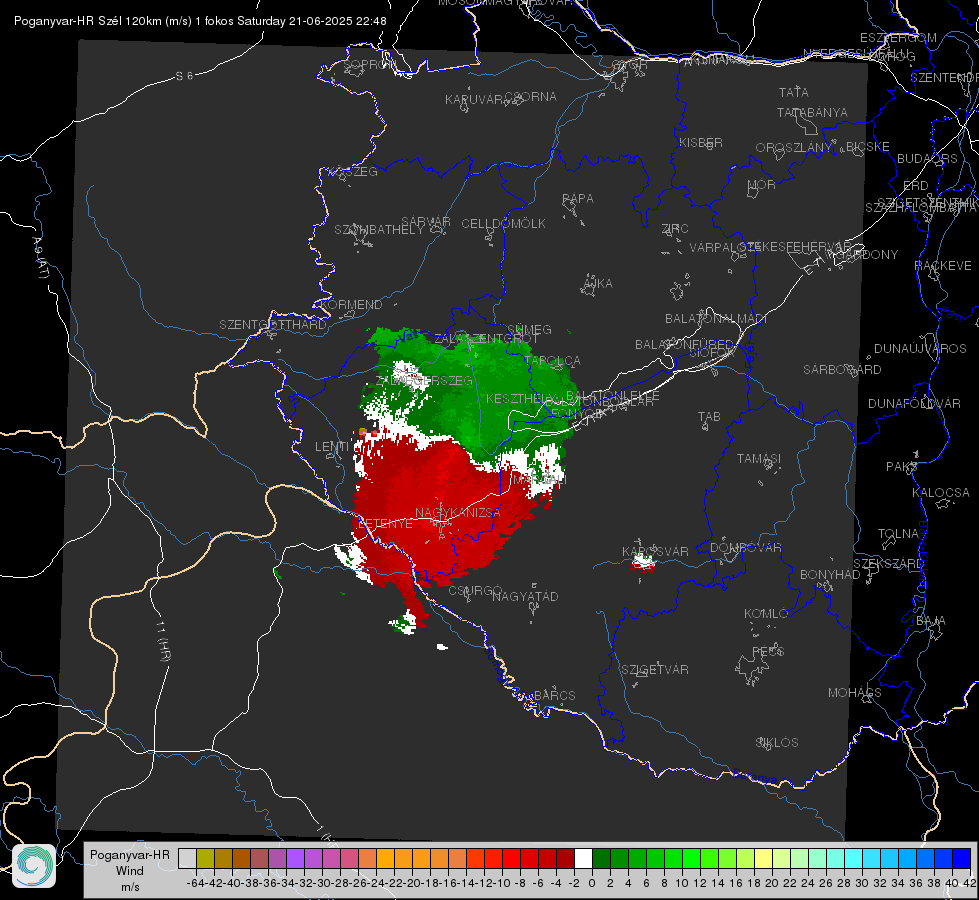
Task: Click the Poganyvar-HR Wind m/s legend label
Action: 130,870
